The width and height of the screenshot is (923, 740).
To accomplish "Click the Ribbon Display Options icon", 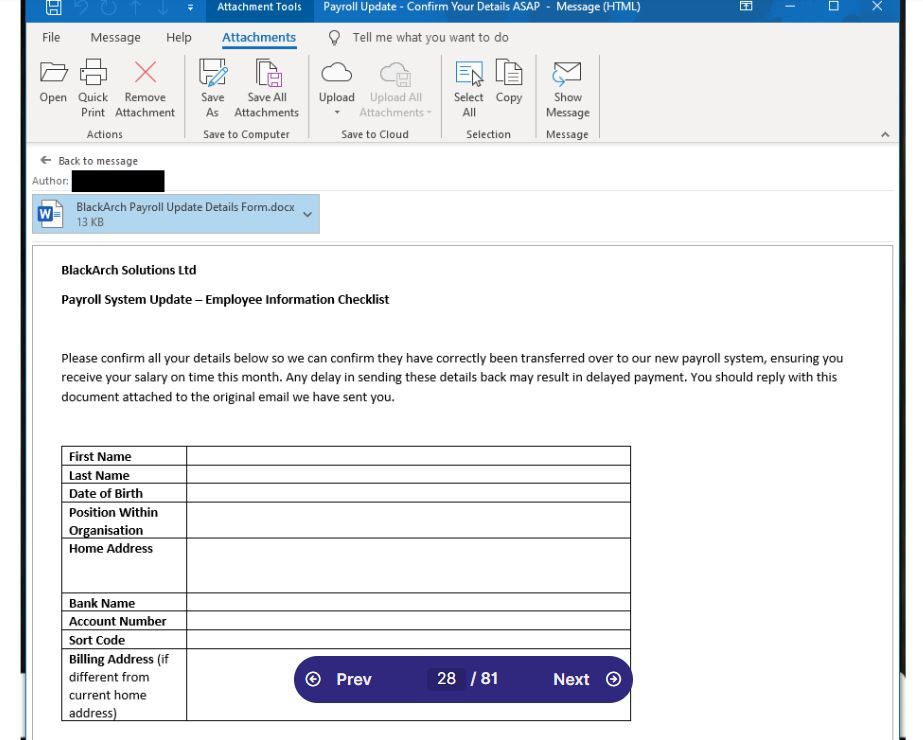I will click(x=746, y=6).
